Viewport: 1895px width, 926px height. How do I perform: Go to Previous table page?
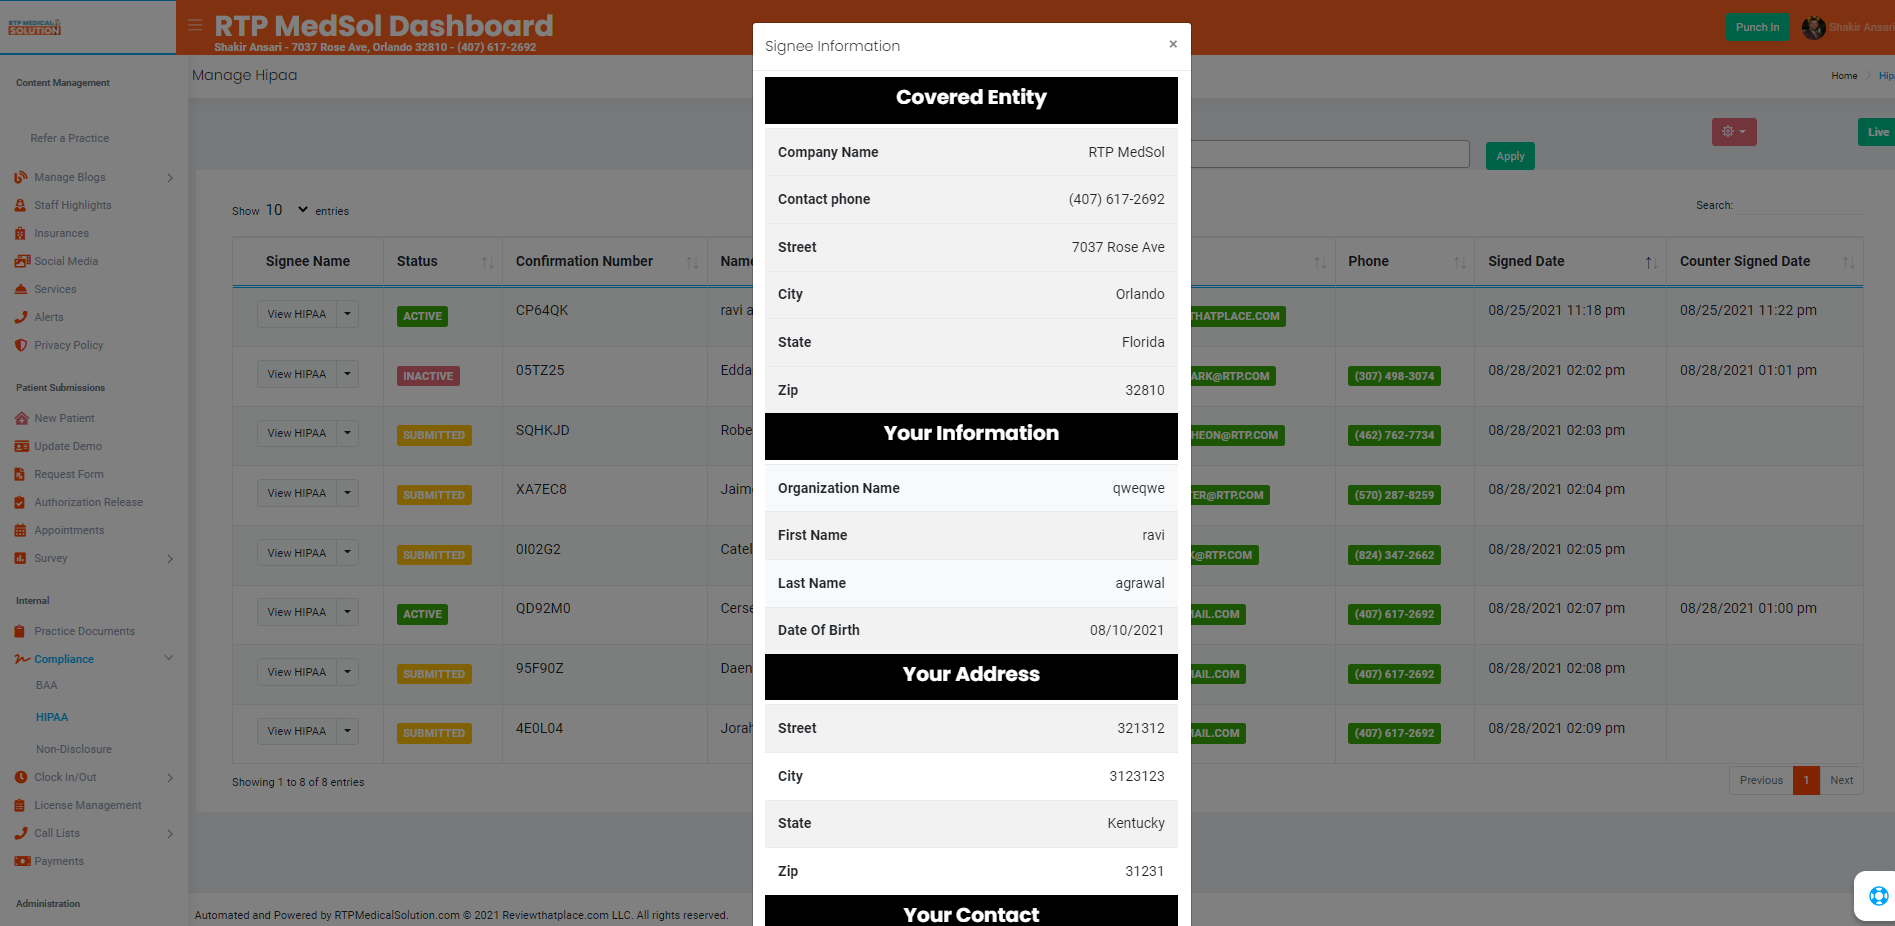coord(1761,780)
